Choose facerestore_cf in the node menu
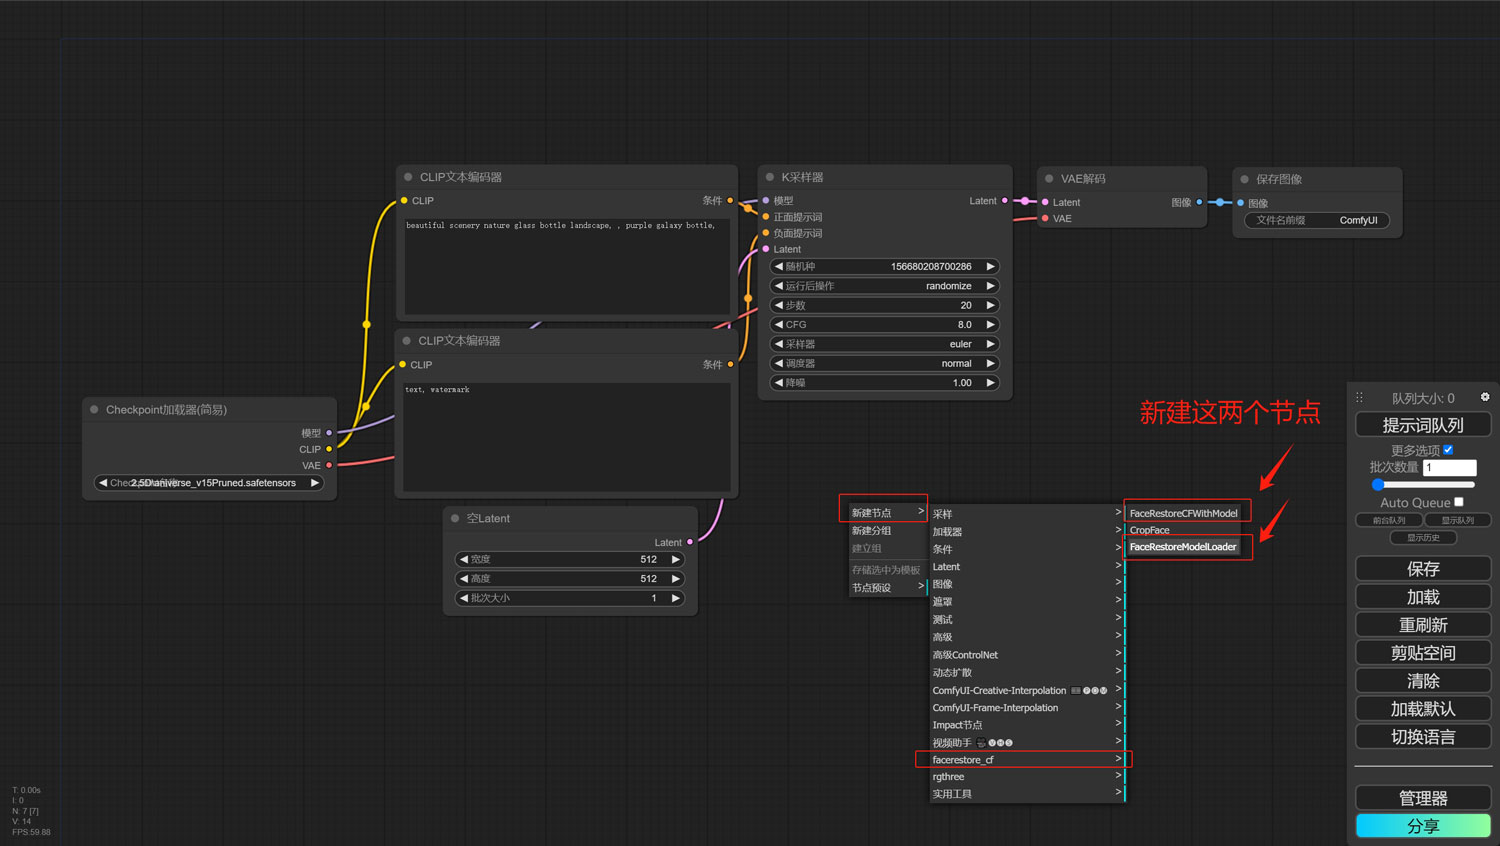The image size is (1500, 846). (1022, 760)
